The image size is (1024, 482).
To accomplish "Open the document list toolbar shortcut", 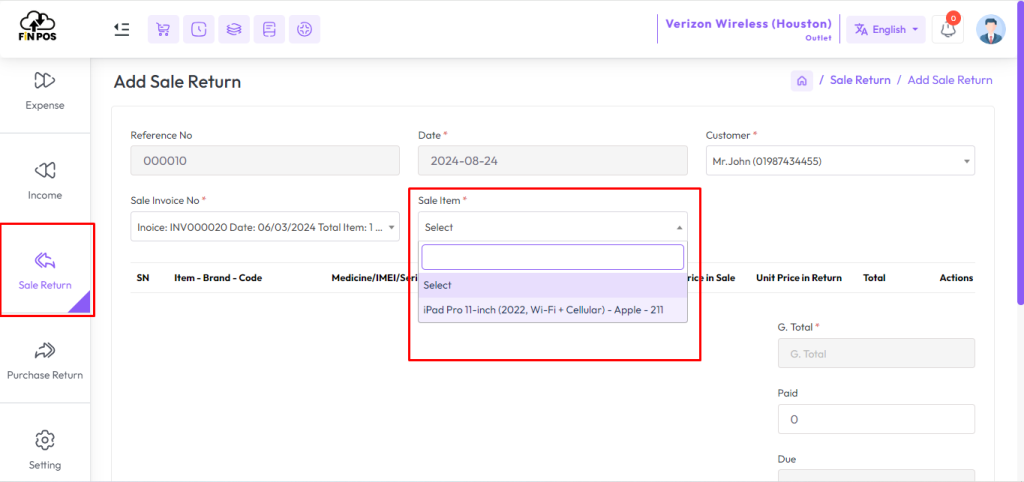I will [x=269, y=29].
